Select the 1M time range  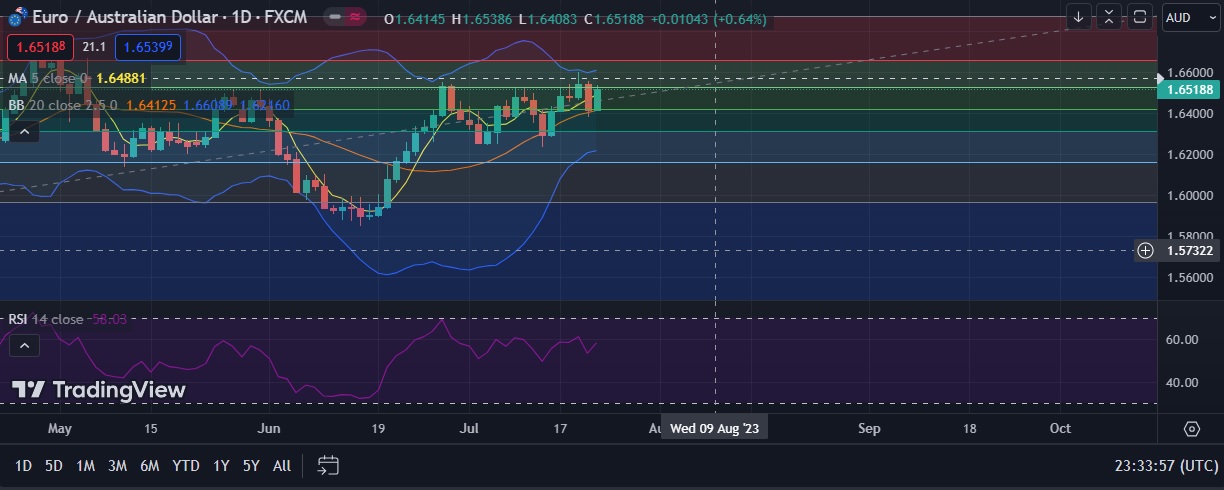click(x=86, y=465)
